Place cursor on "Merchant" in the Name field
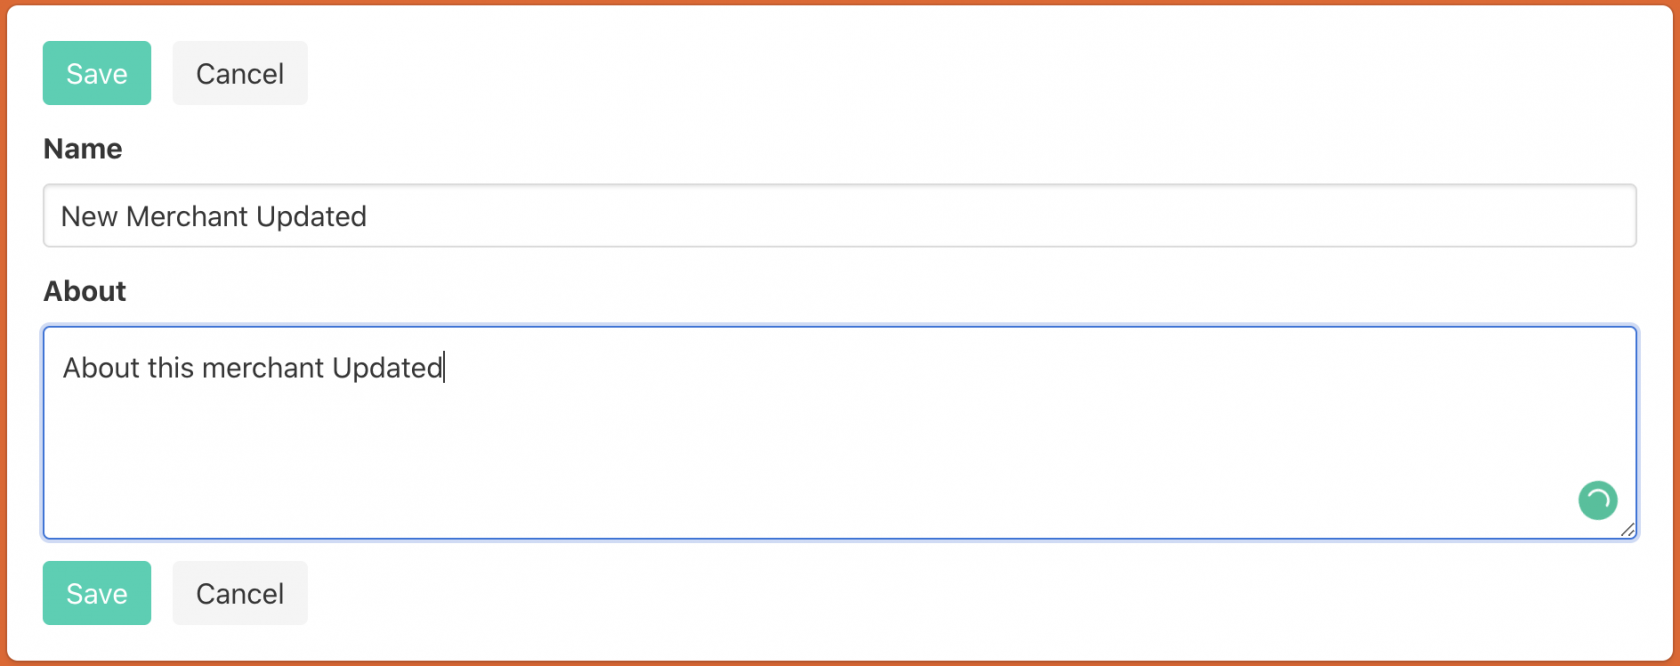Image resolution: width=1680 pixels, height=666 pixels. (187, 217)
